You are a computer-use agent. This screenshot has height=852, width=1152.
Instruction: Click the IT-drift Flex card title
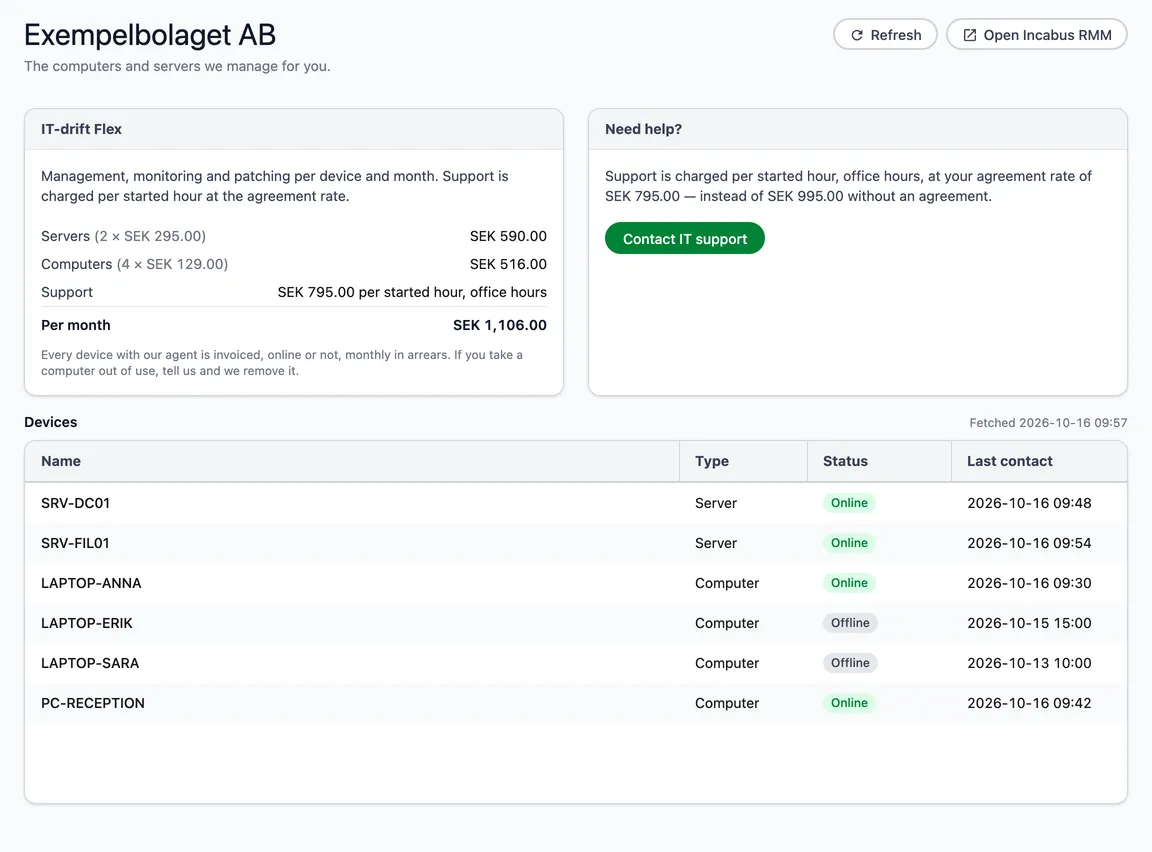(82, 129)
